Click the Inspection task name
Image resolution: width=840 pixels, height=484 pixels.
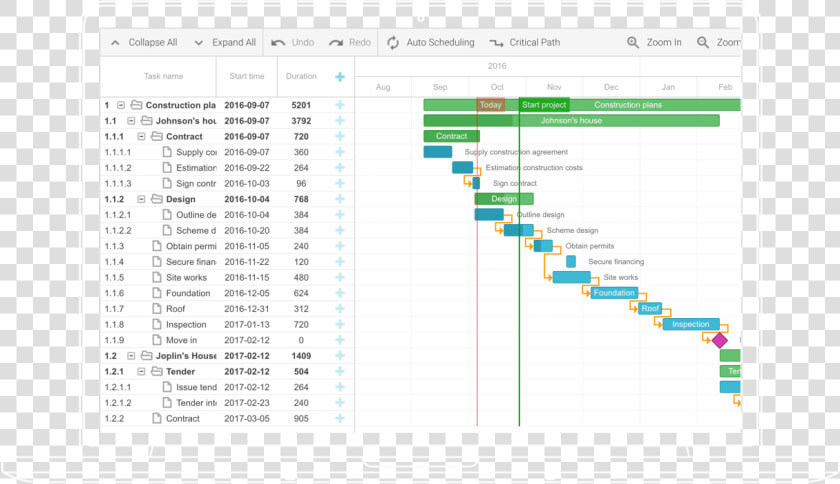tap(186, 324)
